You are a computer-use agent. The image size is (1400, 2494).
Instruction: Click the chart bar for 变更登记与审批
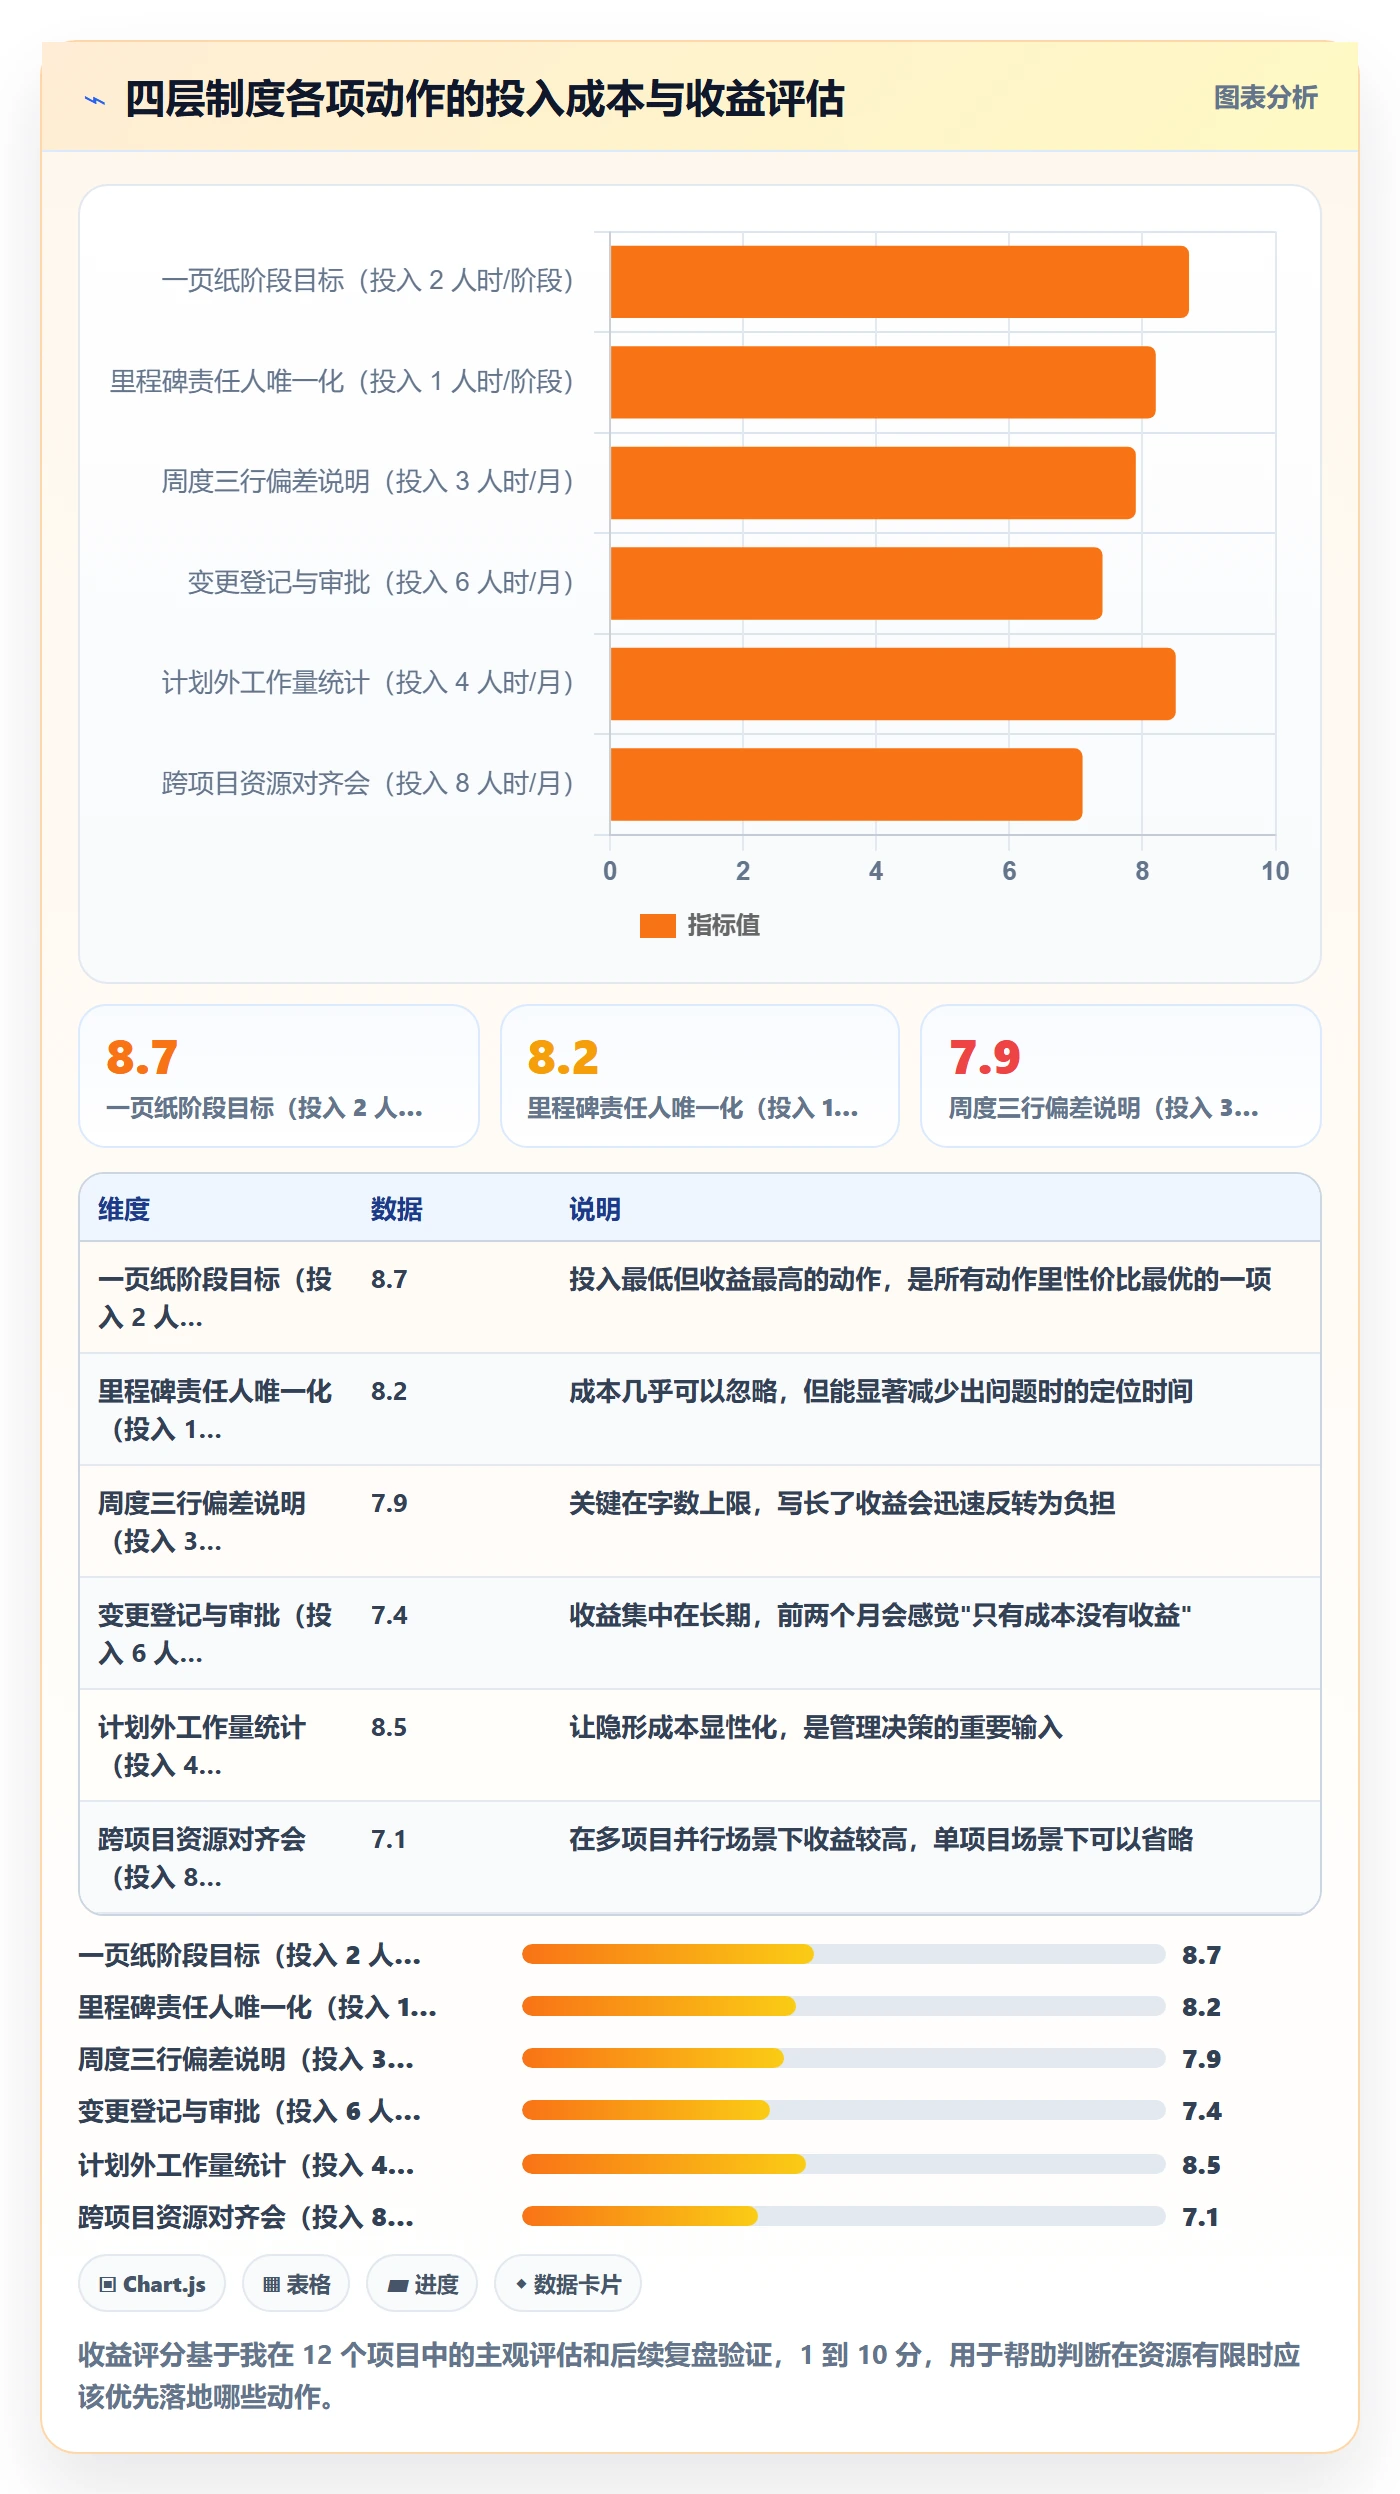(x=856, y=583)
